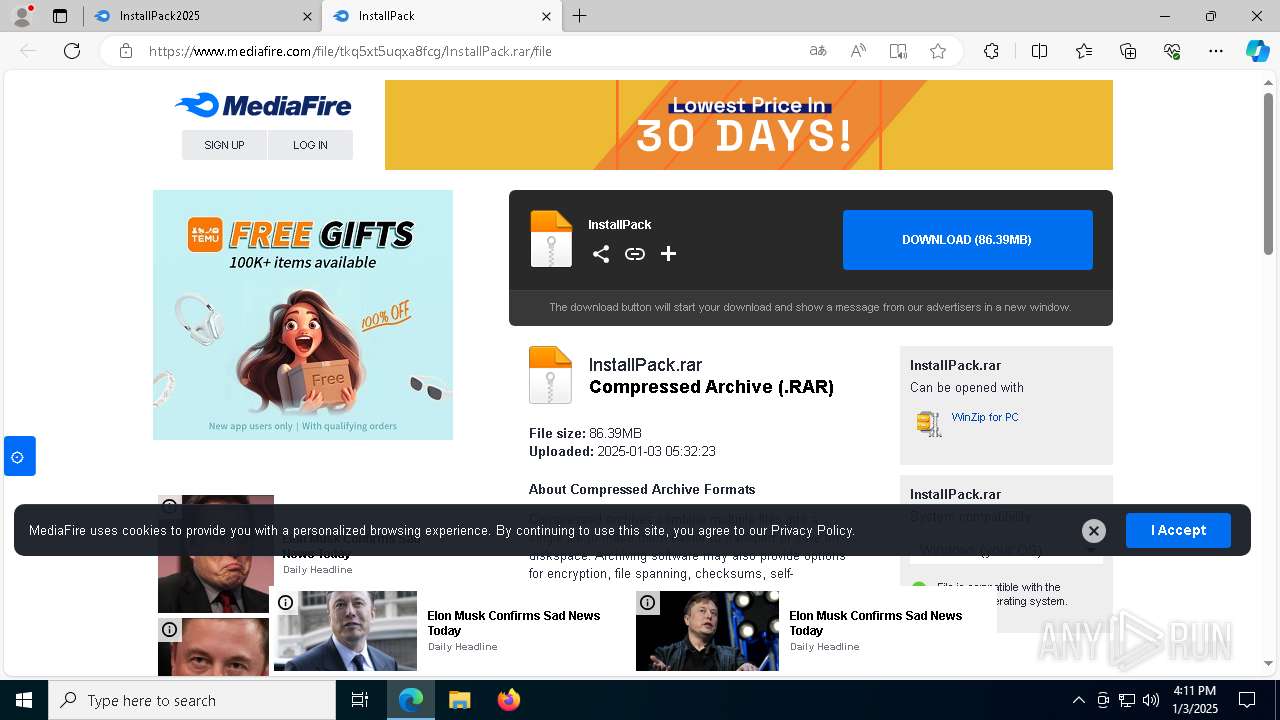
Task: Click DOWNLOAD (86.39MB) button
Action: point(967,240)
